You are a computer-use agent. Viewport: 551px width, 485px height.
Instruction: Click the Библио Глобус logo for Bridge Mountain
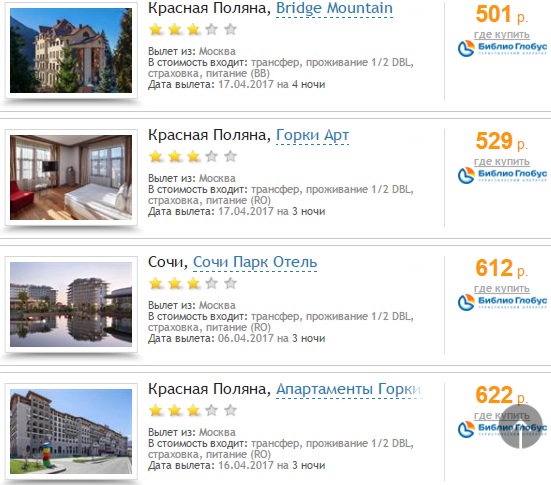(x=502, y=48)
